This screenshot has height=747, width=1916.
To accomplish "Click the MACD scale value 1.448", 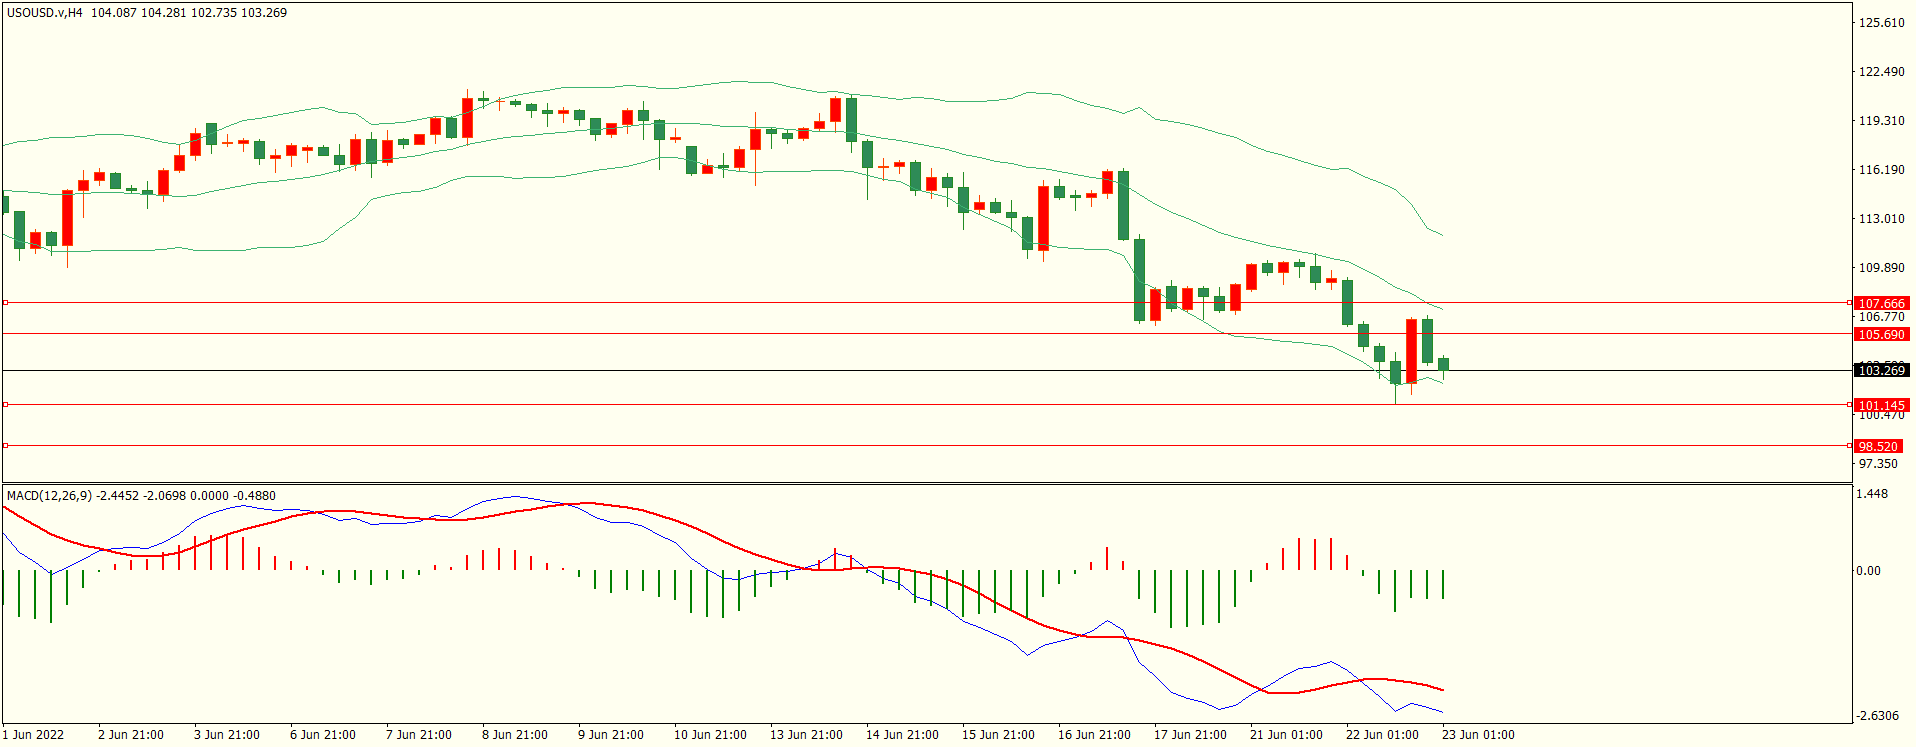I will 1872,493.
